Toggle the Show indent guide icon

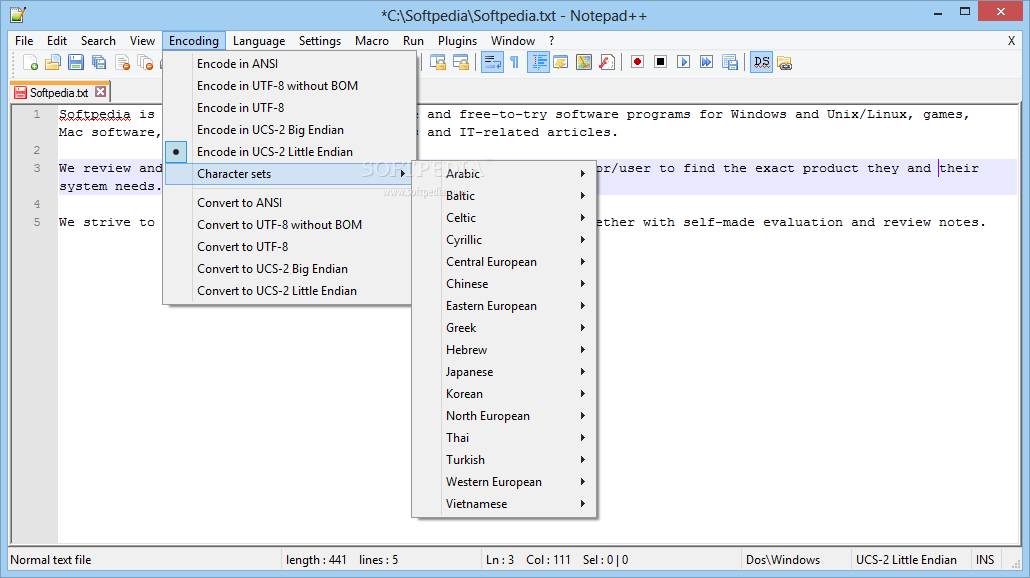point(538,62)
